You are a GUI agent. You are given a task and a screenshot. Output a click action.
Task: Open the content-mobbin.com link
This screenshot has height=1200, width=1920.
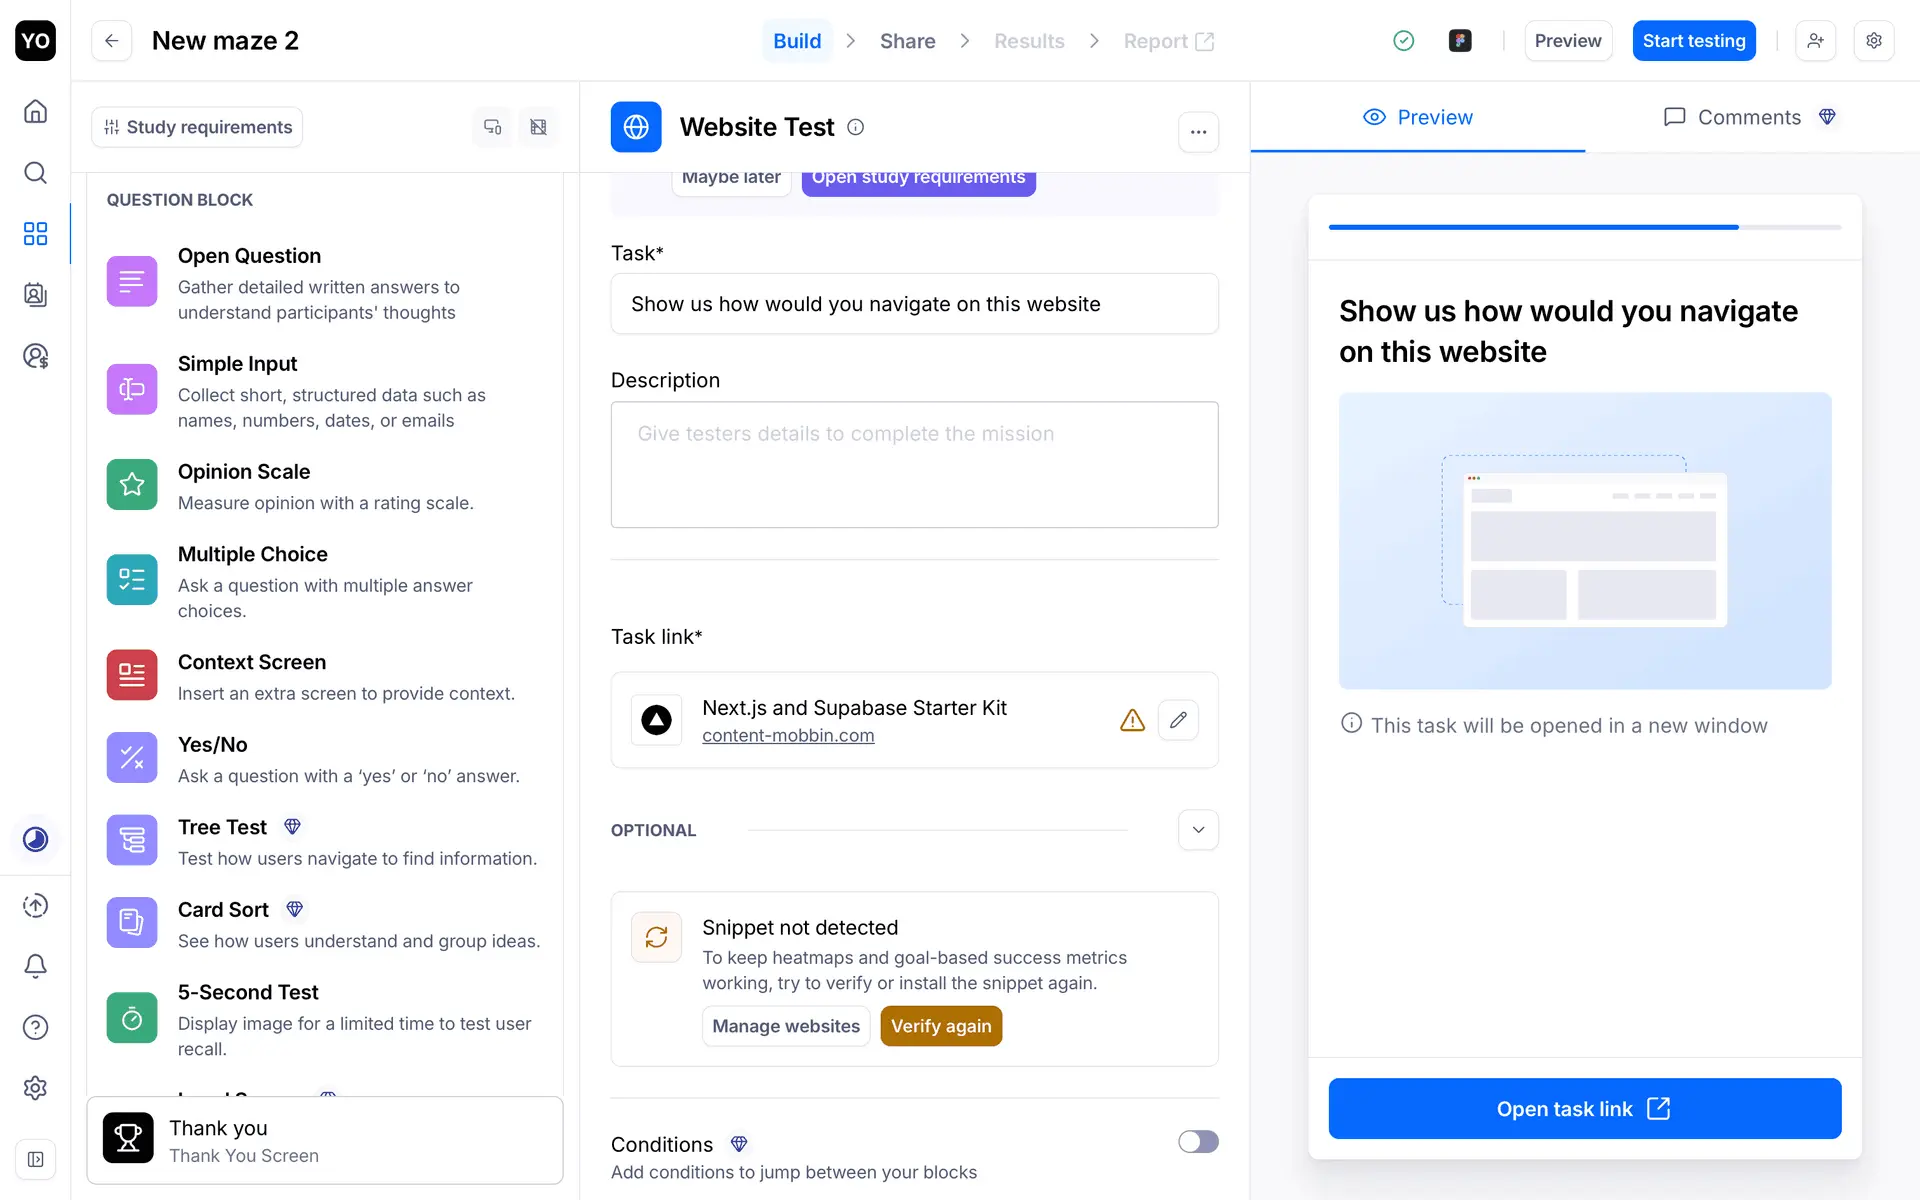[788, 736]
